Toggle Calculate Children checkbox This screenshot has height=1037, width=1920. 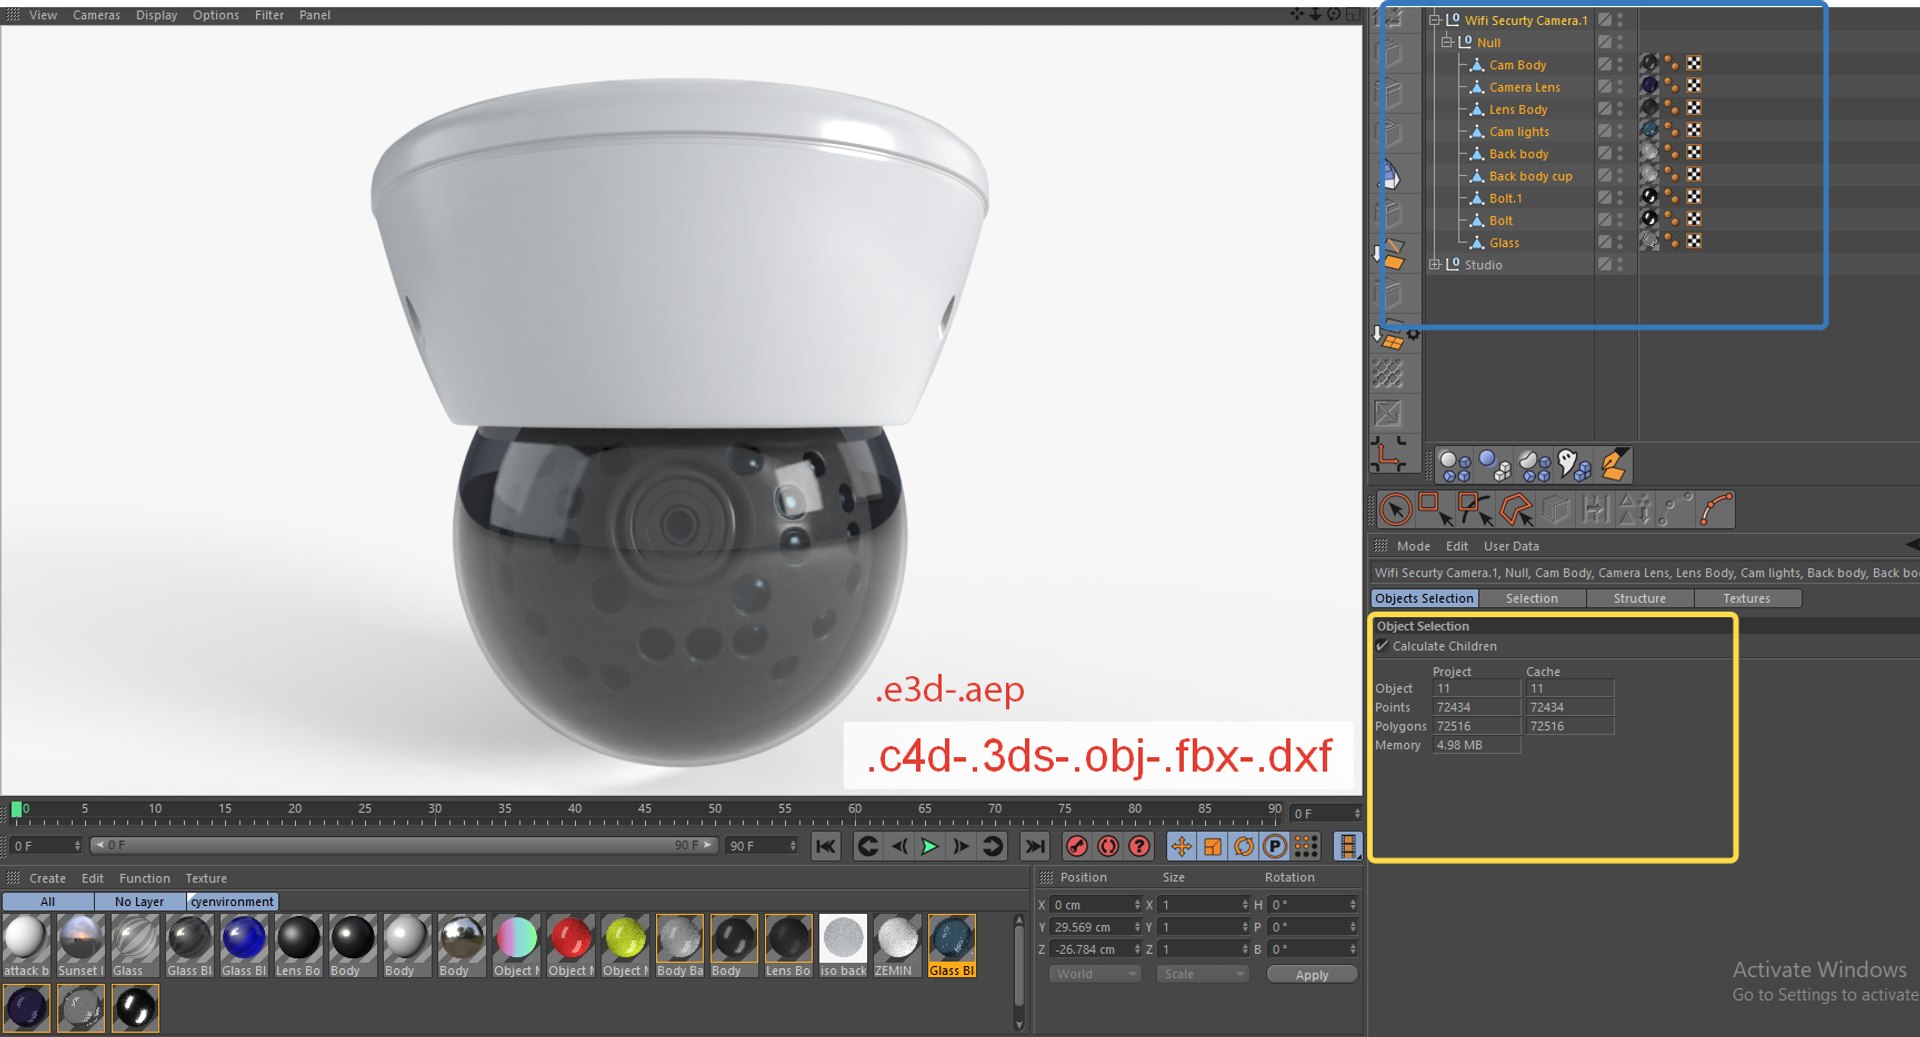1382,646
